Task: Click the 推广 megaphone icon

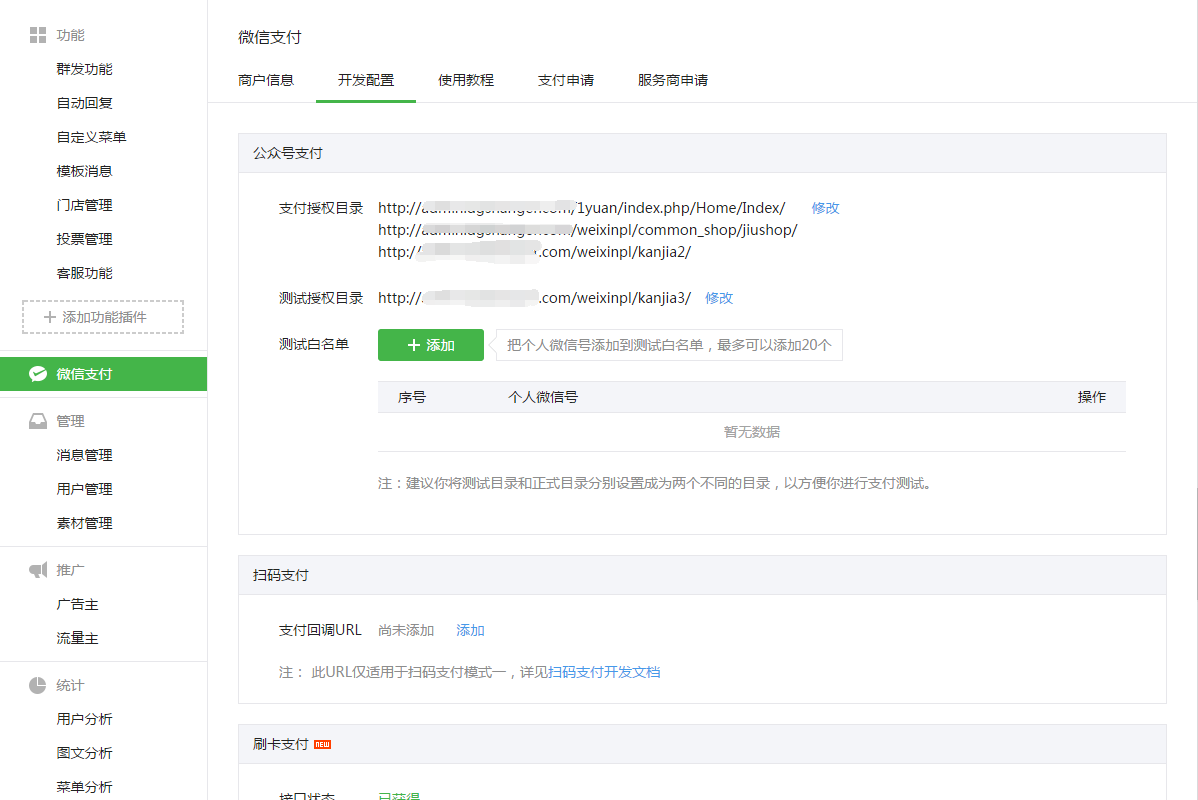Action: 37,570
